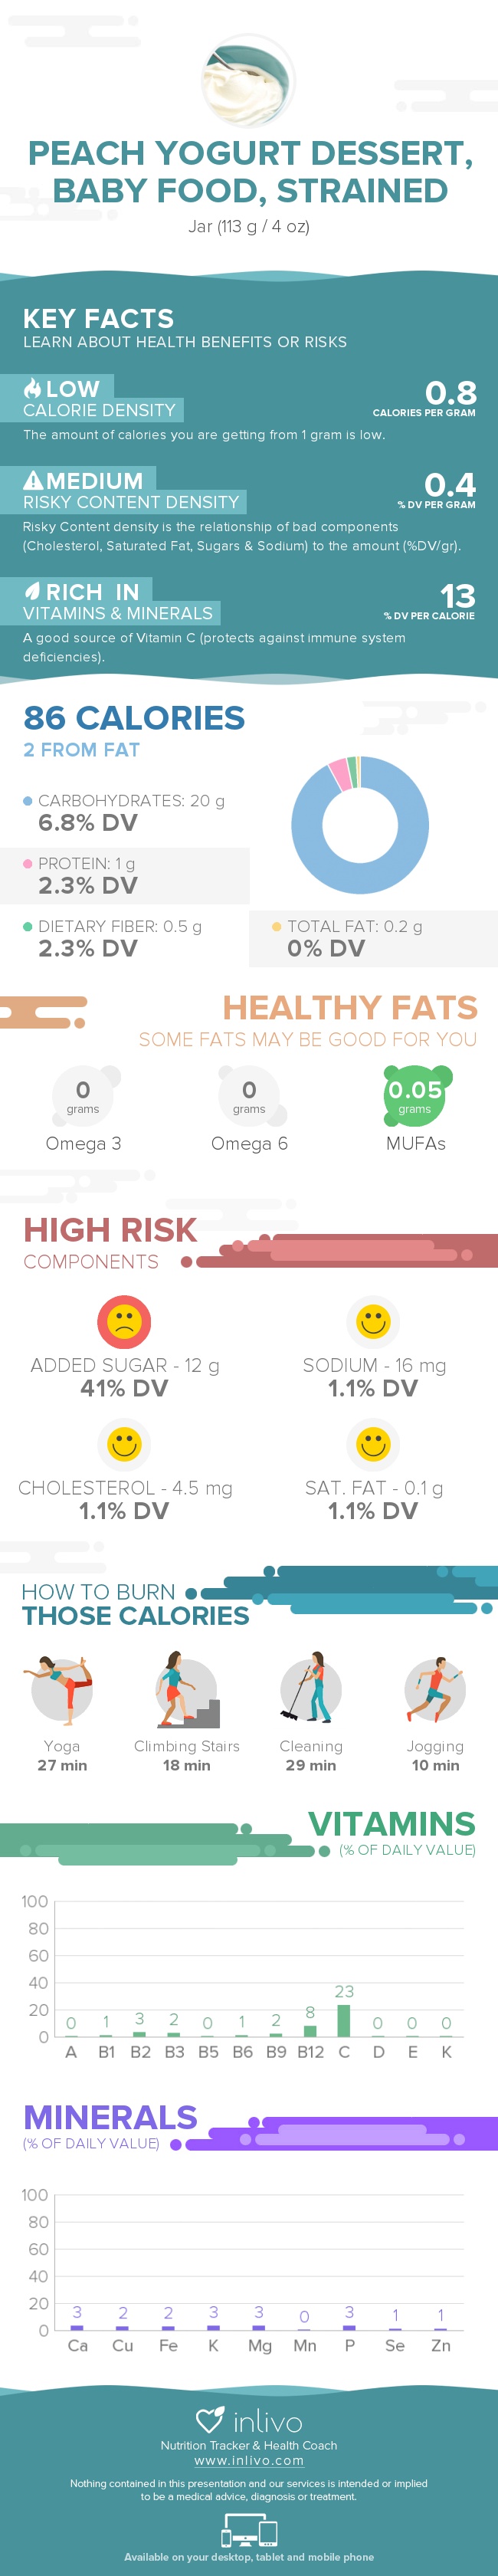Viewport: 498px width, 2576px height.
Task: Click the inlivo heart logo
Action: (x=210, y=2420)
